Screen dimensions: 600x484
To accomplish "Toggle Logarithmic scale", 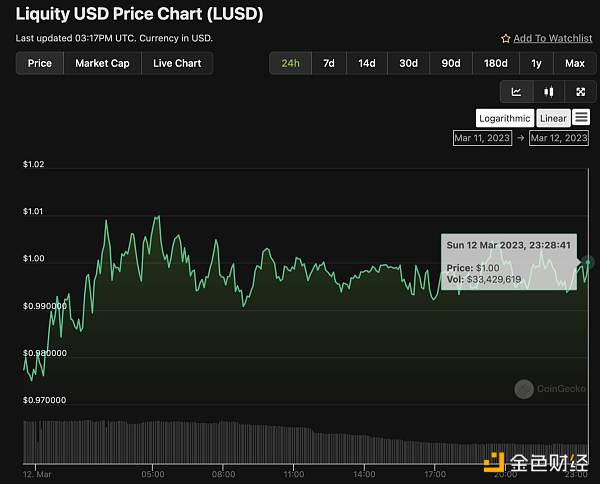I will tap(505, 118).
